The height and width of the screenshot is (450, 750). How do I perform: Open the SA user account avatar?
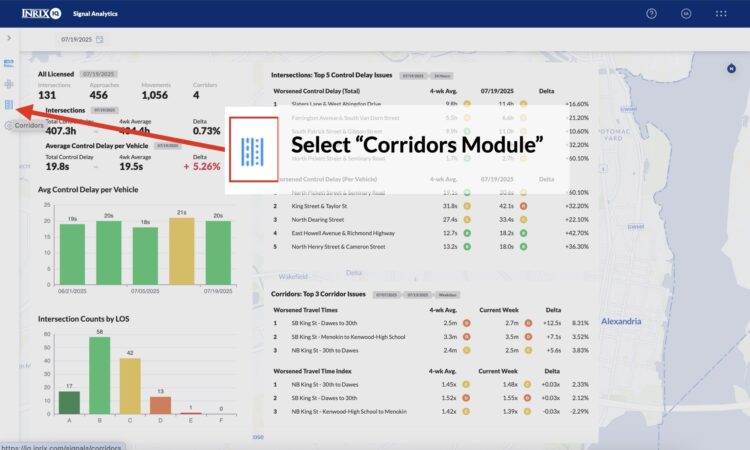pos(686,14)
